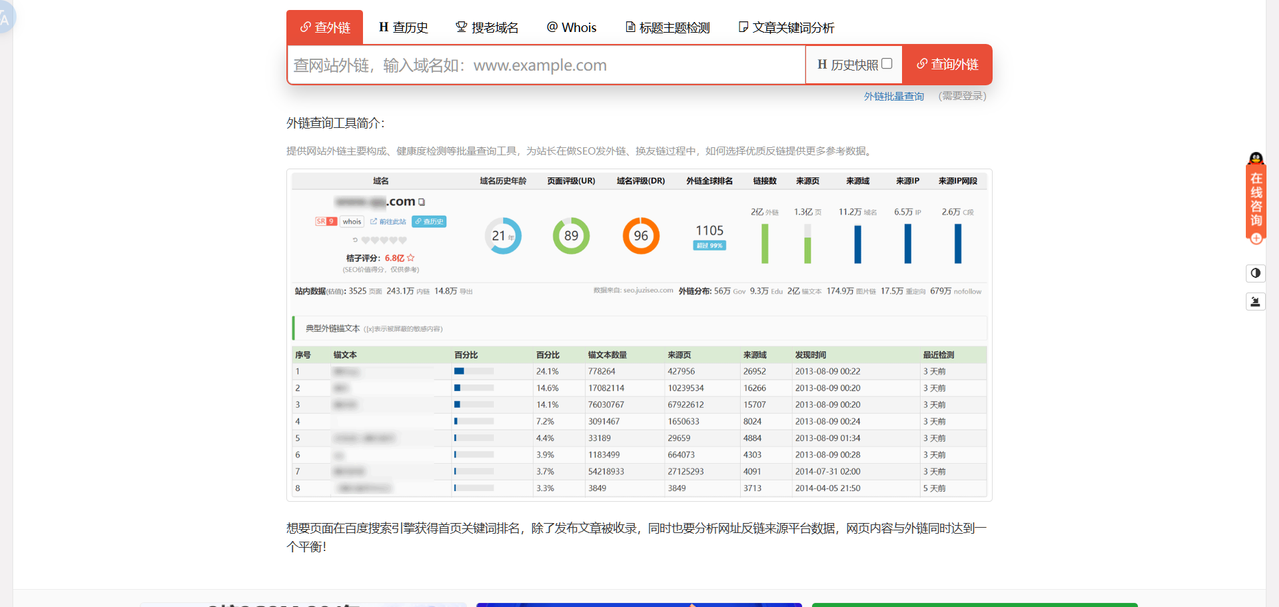Click the 在线咨询 side banner
The height and width of the screenshot is (607, 1279).
click(1256, 199)
